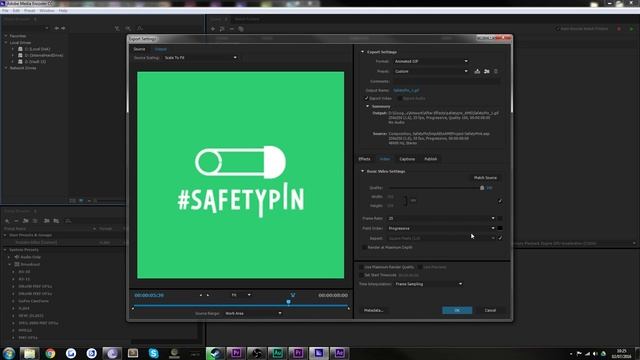
Task: Toggle Export Video checkbox
Action: (366, 98)
